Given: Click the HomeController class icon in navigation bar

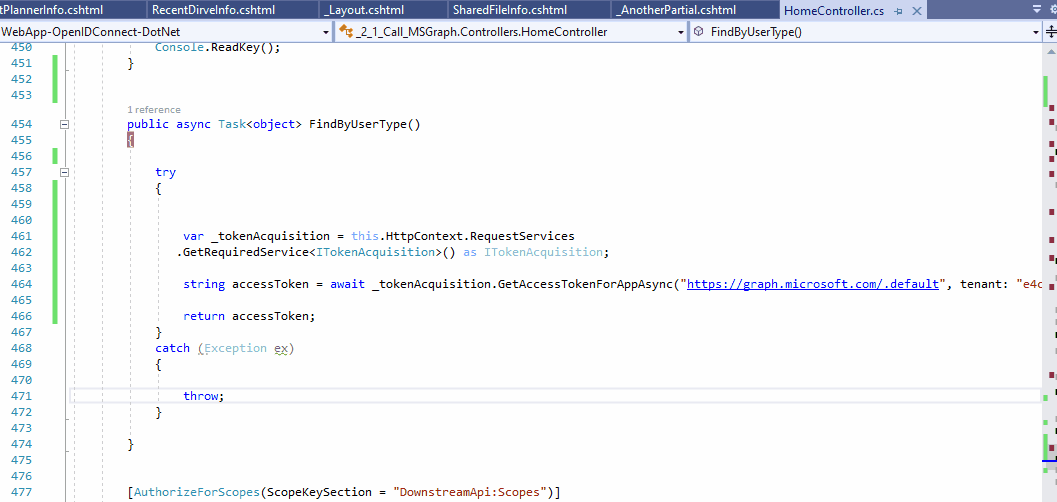Looking at the screenshot, I should [345, 31].
